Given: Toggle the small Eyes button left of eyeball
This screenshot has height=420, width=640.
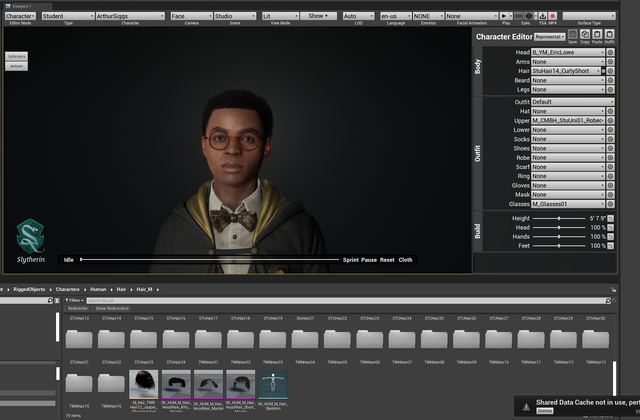Looking at the screenshot, I should (x=518, y=16).
